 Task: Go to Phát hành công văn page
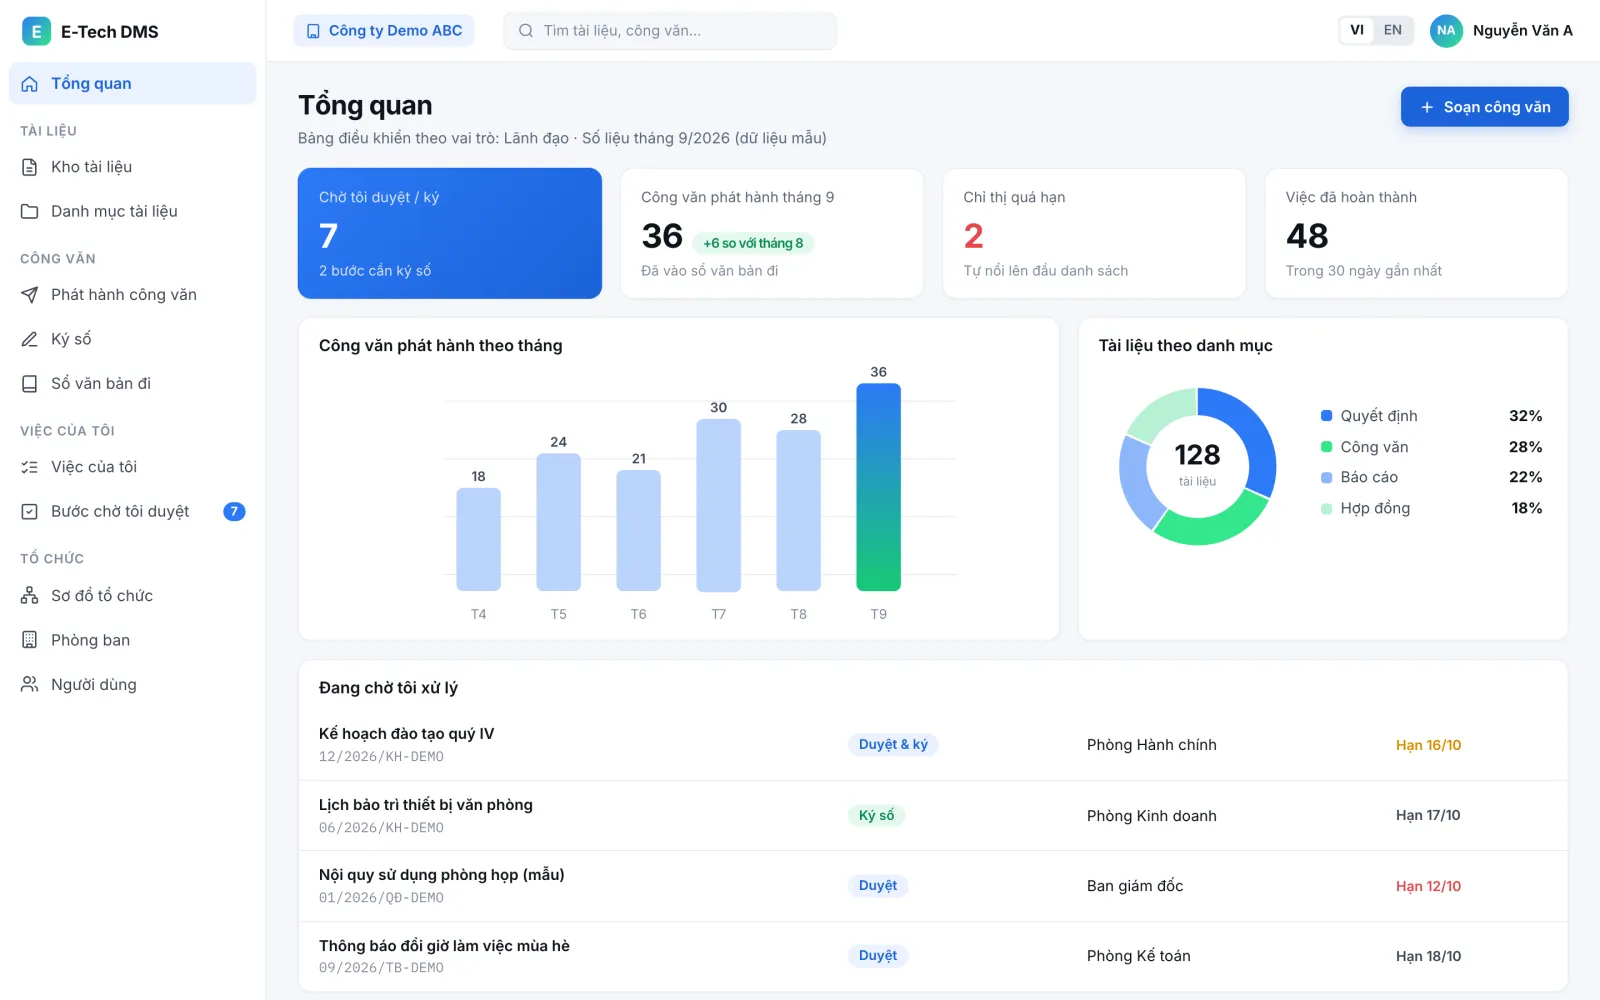[x=133, y=295]
